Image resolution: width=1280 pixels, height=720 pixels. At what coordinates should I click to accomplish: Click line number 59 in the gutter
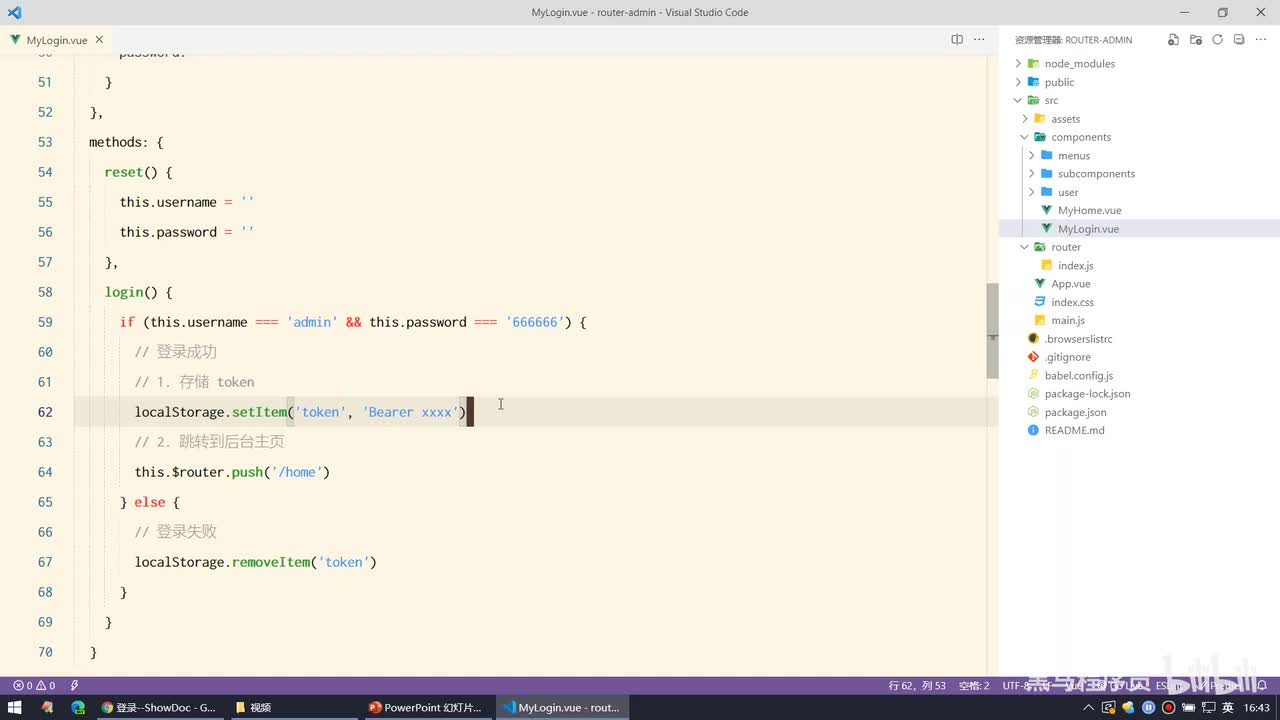pyautogui.click(x=45, y=322)
